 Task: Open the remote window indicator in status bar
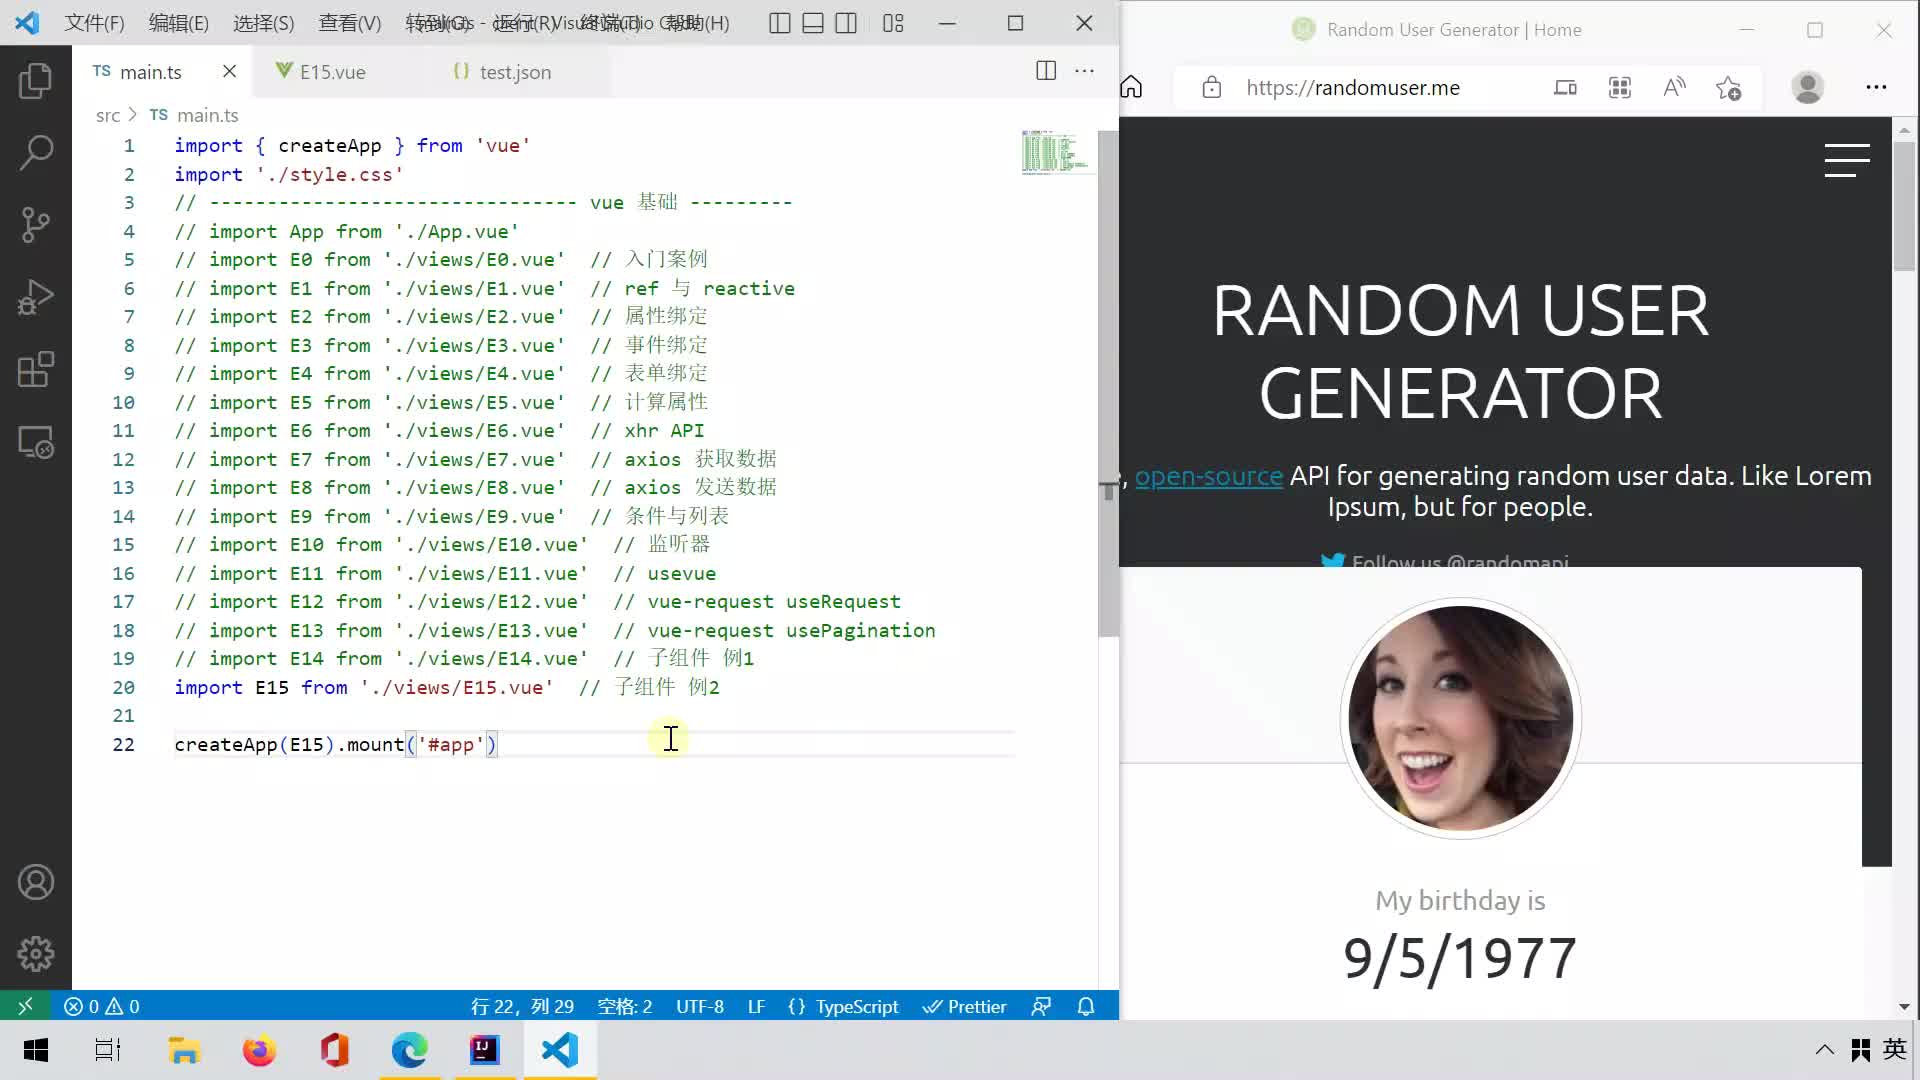[x=25, y=1006]
